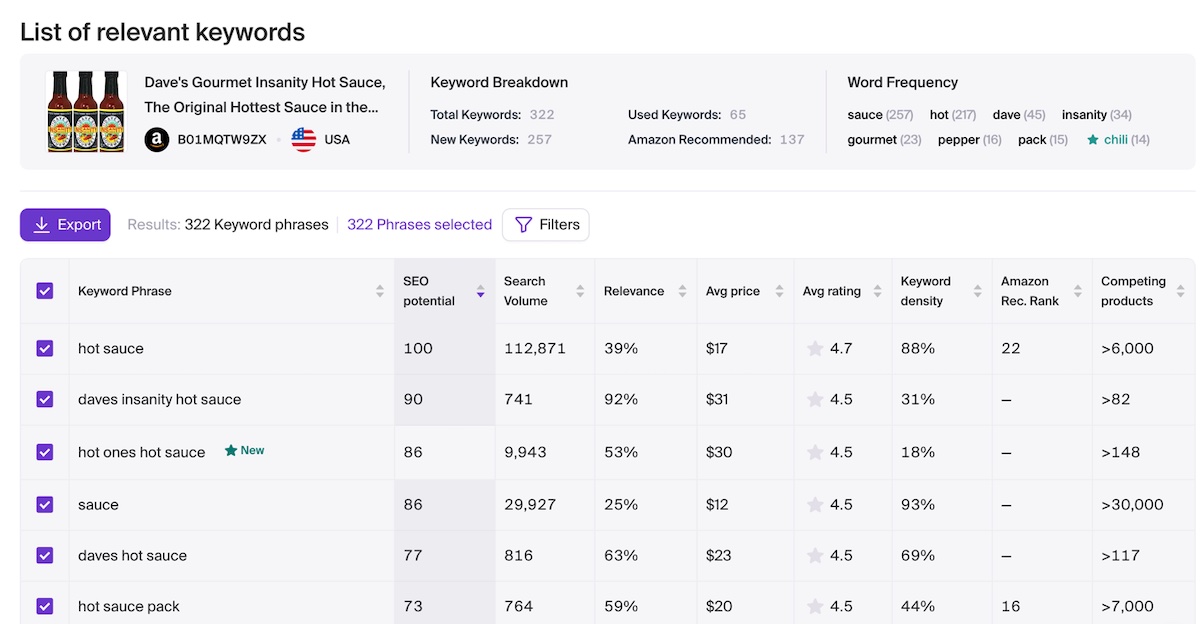Uncheck the hot sauce pack checkbox
Image resolution: width=1200 pixels, height=624 pixels.
pos(45,606)
